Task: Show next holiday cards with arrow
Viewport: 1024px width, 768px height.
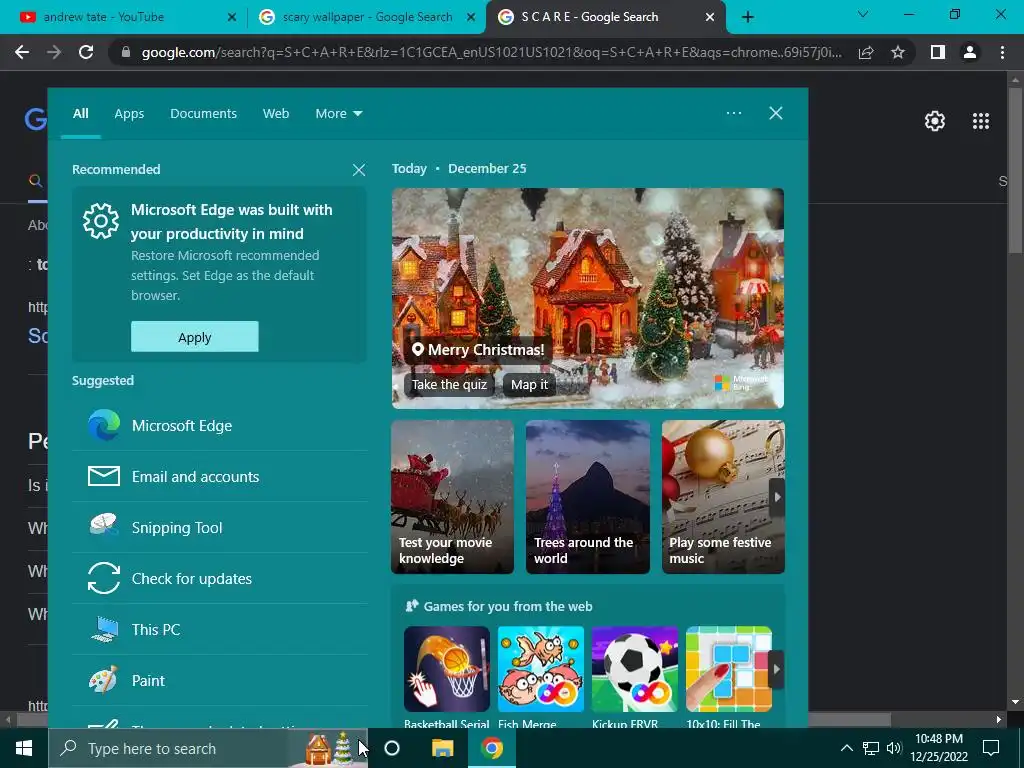Action: (777, 497)
